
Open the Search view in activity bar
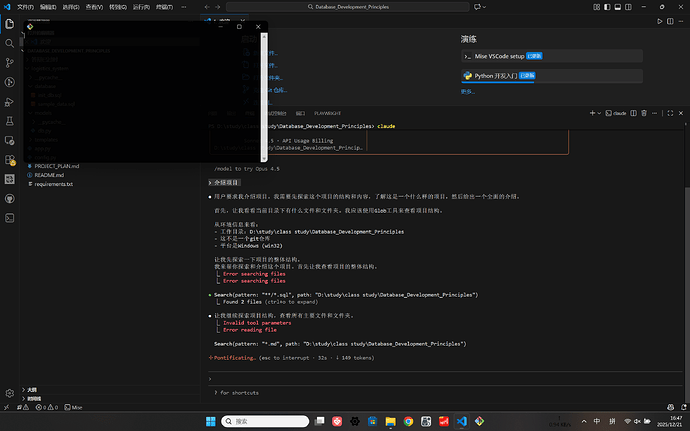point(9,43)
